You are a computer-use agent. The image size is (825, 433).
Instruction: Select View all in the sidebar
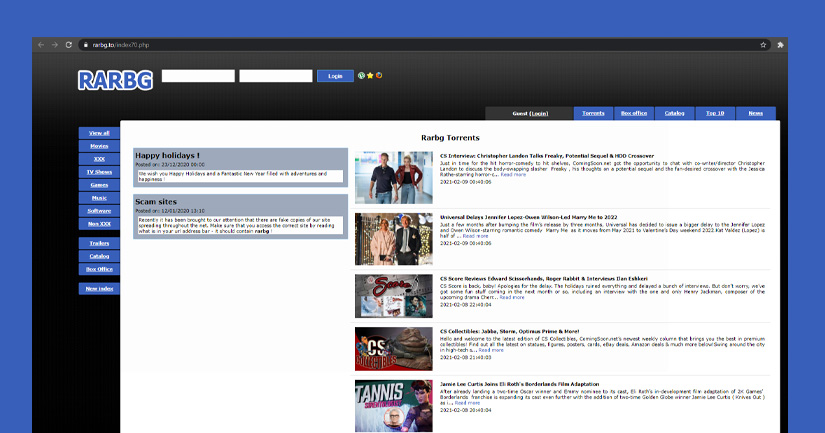click(x=99, y=133)
